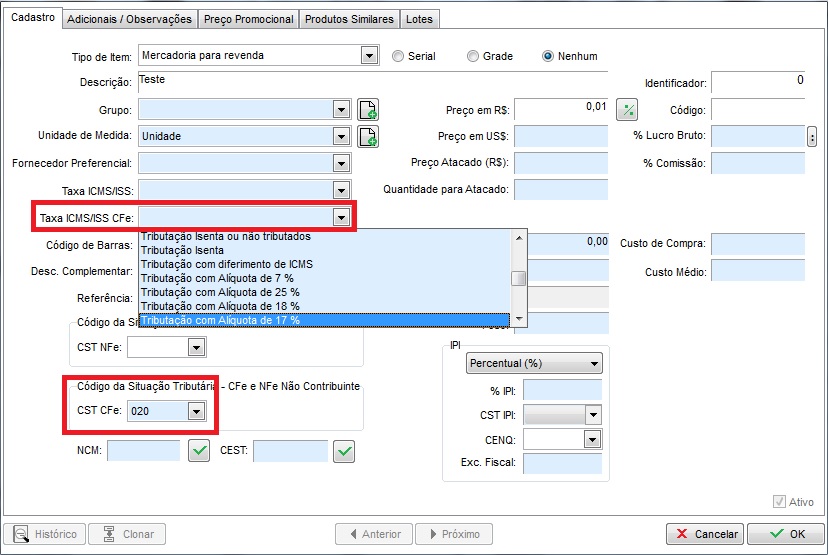Select the Grade radio button
The width and height of the screenshot is (828, 555).
coord(474,56)
